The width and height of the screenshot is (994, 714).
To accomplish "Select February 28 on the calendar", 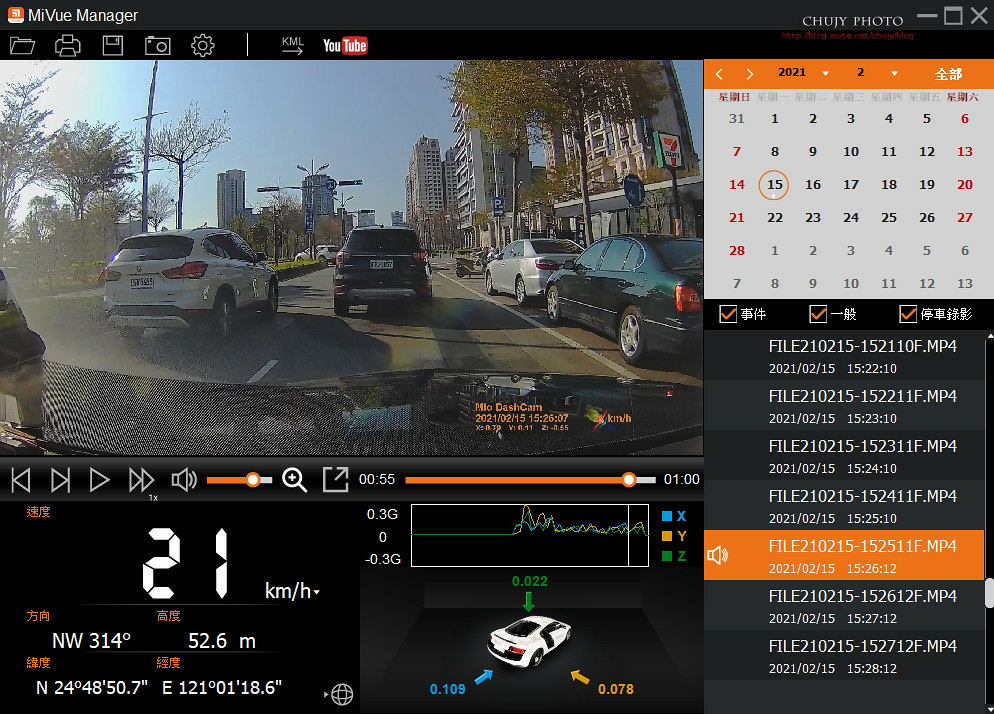I will tap(737, 250).
